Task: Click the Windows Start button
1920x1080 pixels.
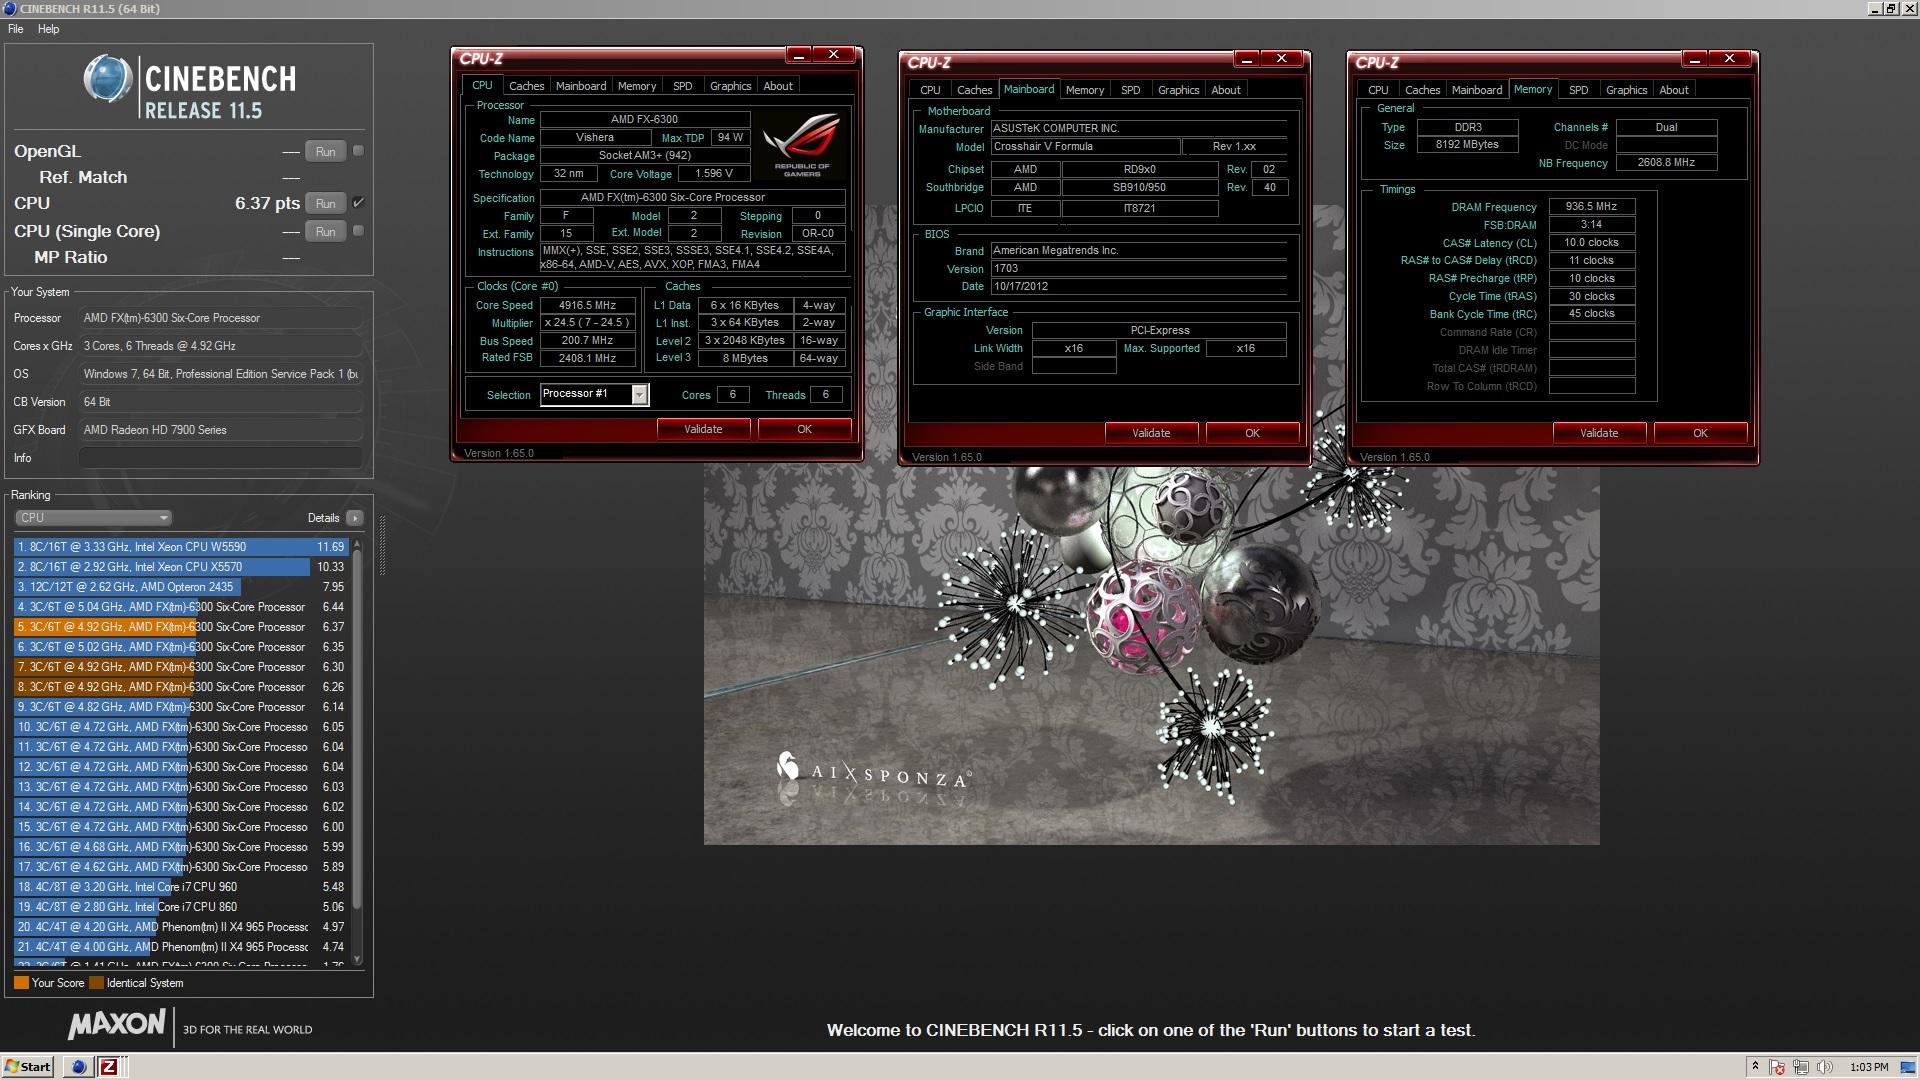Action: tap(27, 1067)
